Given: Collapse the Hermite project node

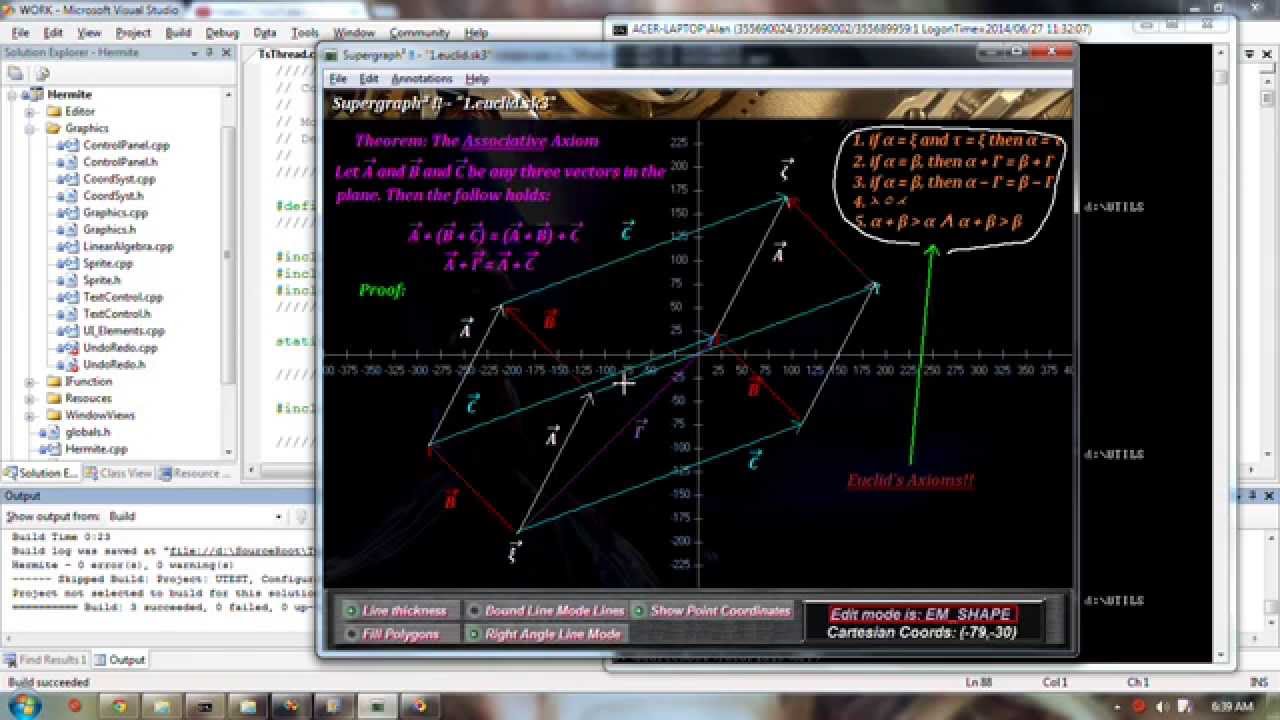Looking at the screenshot, I should coord(12,95).
